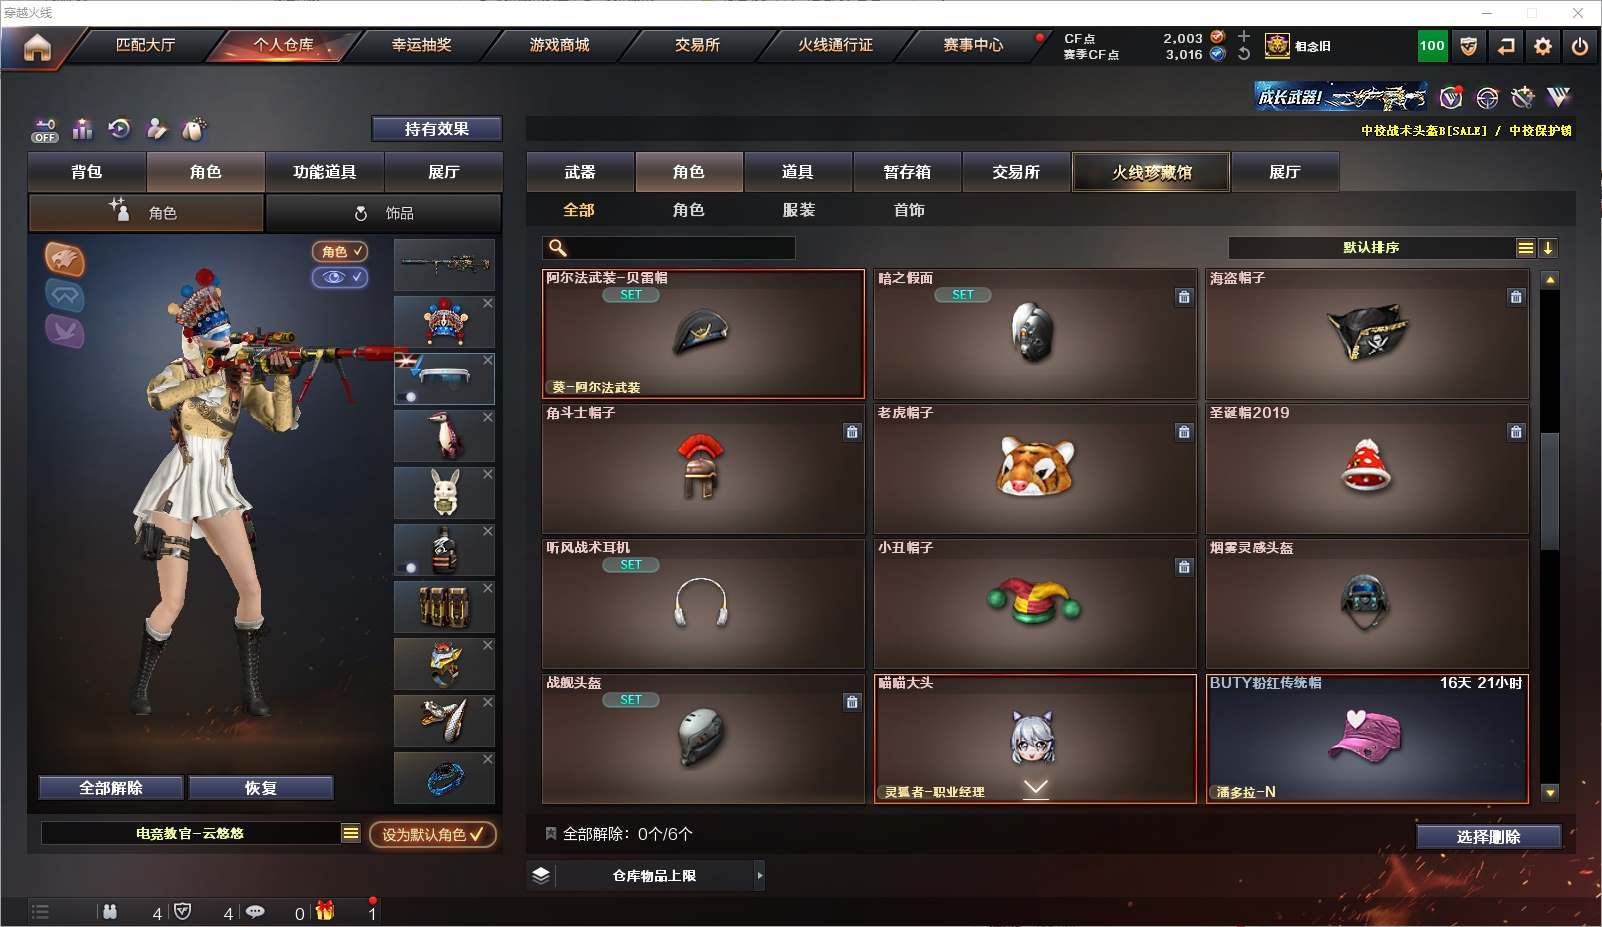Click the 选择删除 button
Screen dimensions: 1602x927
[1489, 837]
